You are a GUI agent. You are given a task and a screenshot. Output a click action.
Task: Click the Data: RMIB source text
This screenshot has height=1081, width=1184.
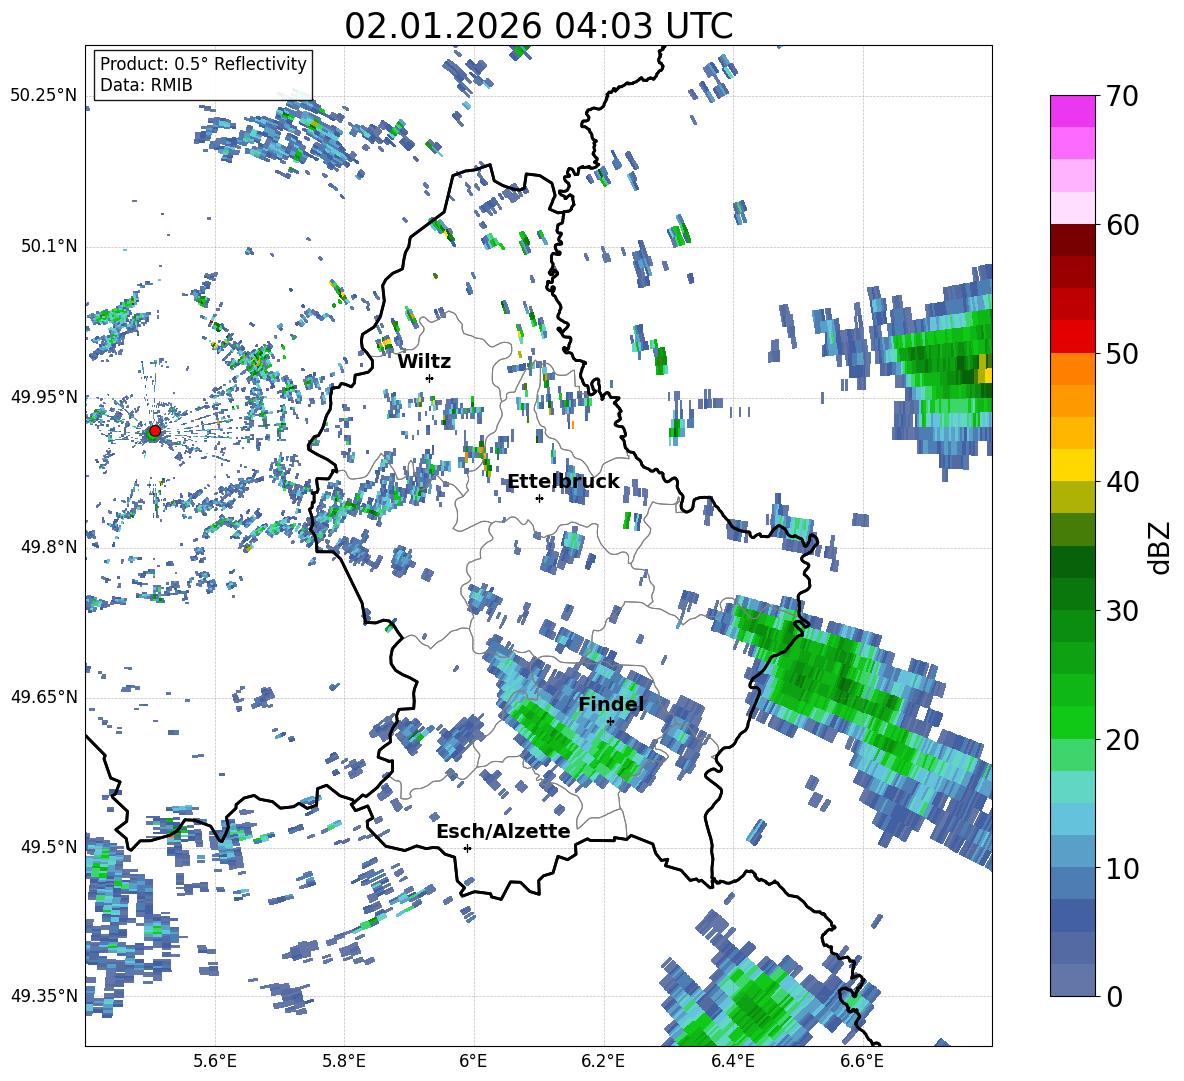point(146,85)
